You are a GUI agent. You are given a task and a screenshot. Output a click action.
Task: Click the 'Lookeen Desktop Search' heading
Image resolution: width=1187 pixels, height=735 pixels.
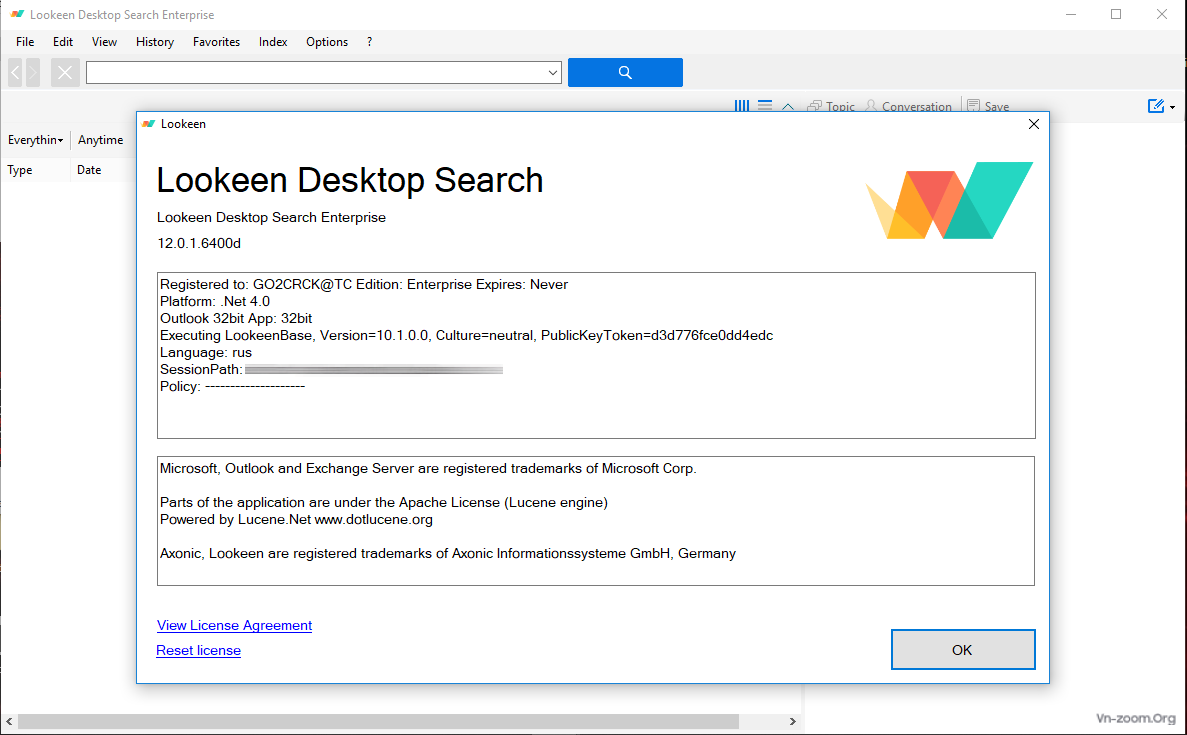tap(350, 180)
